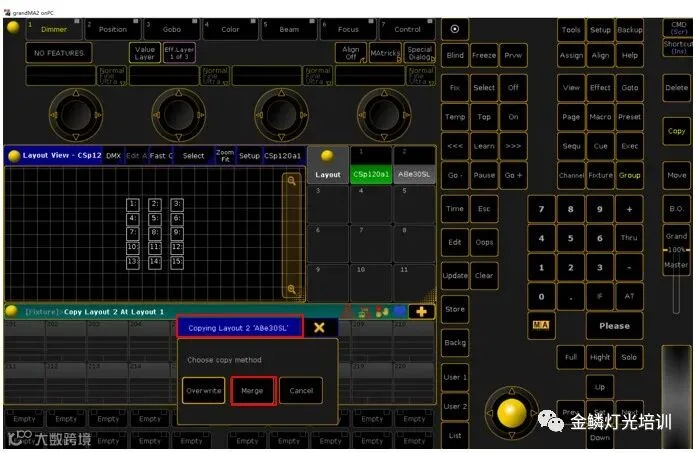Viewport: 695px width, 453px height.
Task: Click the third encoder wheel
Action: coord(281,114)
